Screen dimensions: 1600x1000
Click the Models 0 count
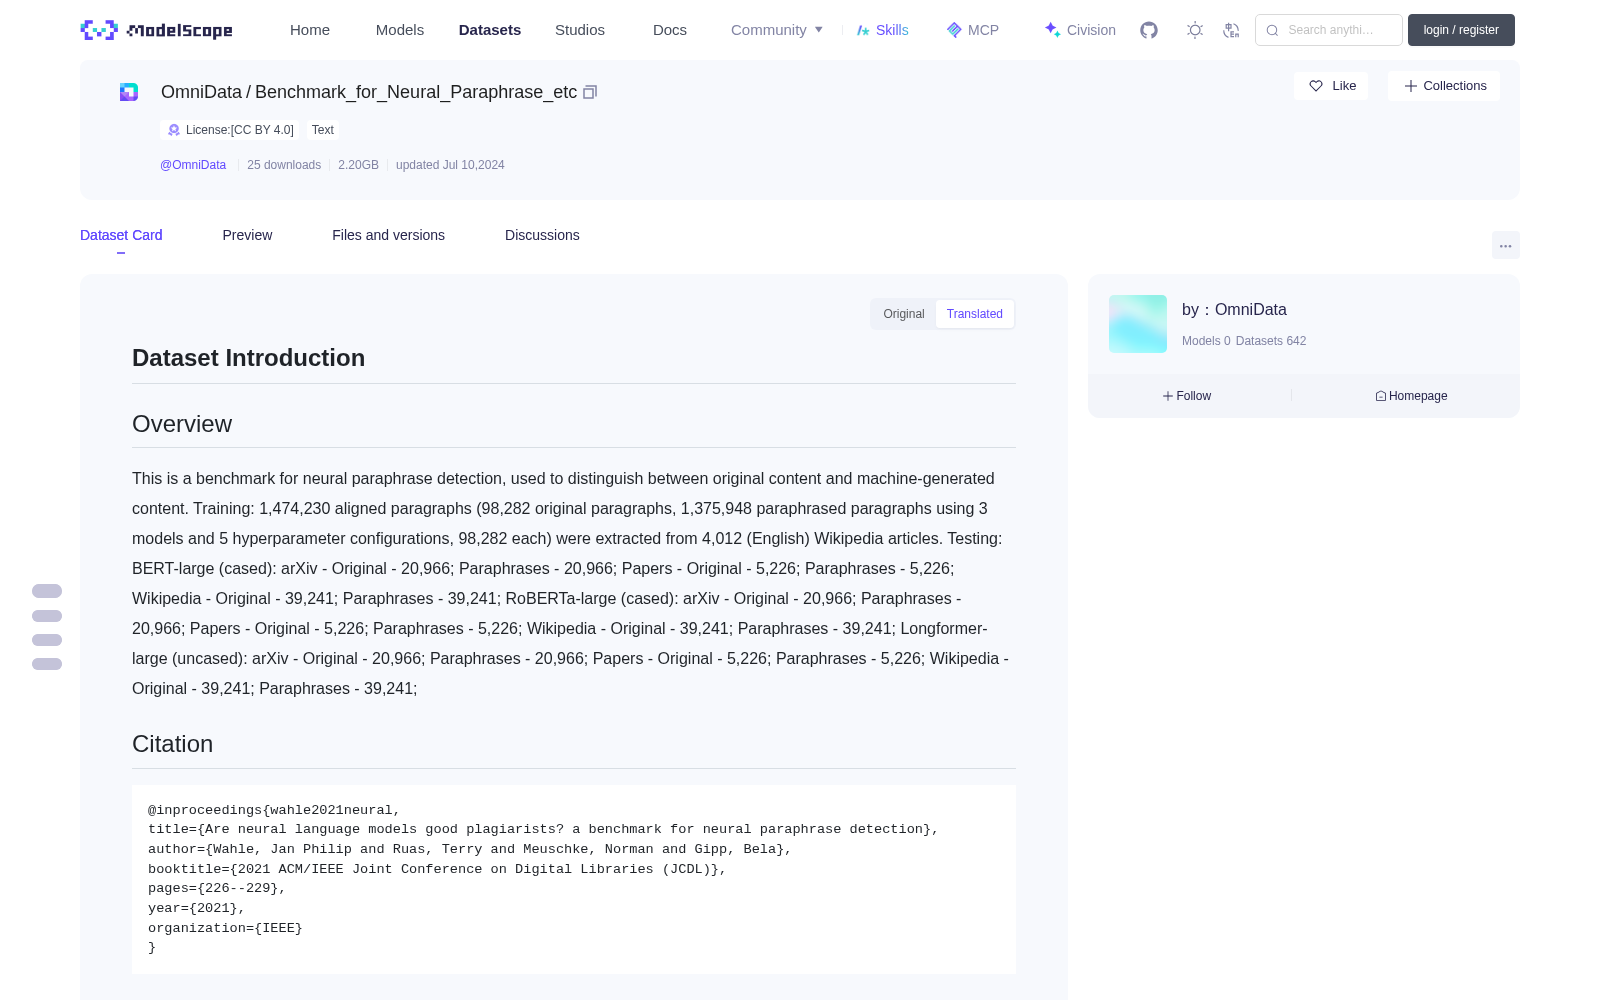(x=1206, y=341)
